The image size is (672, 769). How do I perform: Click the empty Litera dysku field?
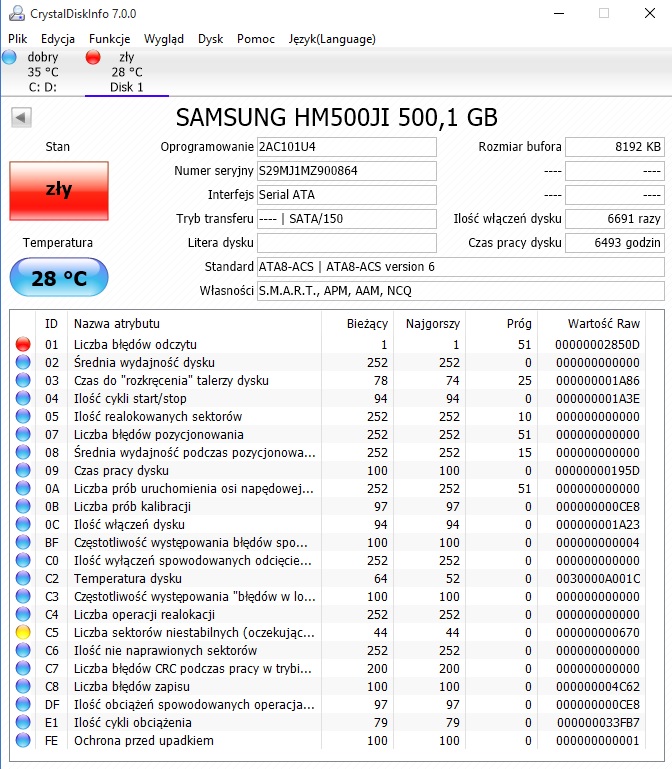(x=347, y=243)
